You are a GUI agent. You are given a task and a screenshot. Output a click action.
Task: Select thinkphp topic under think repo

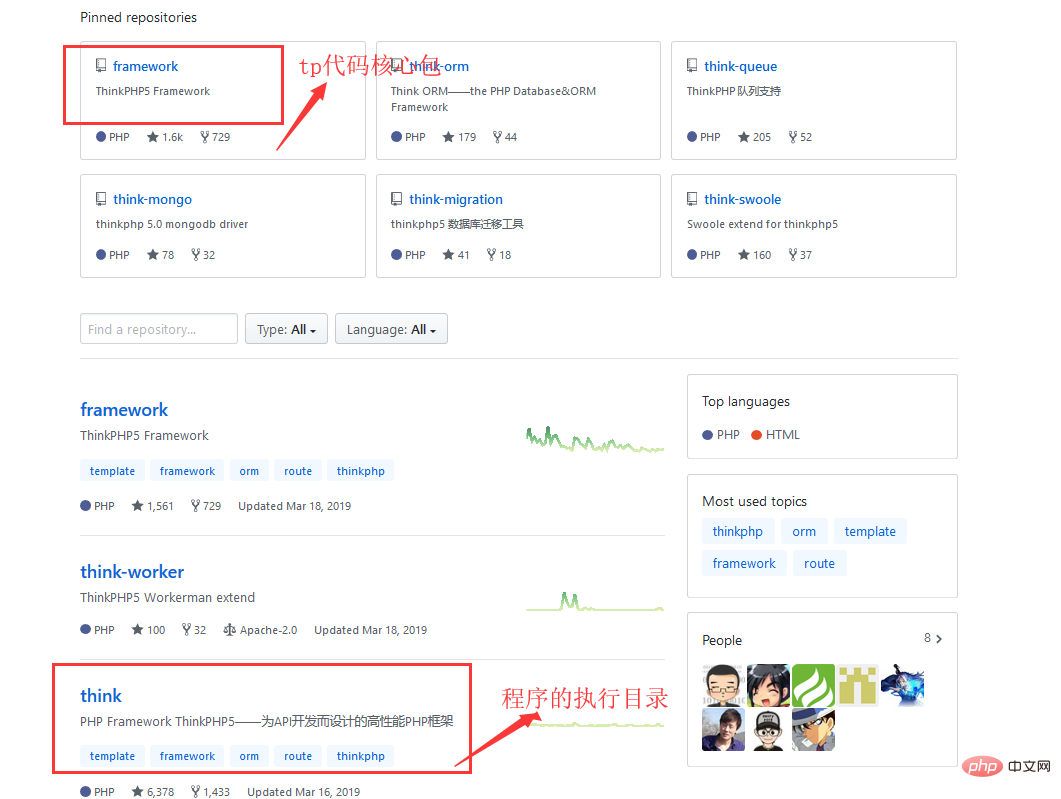coord(361,756)
